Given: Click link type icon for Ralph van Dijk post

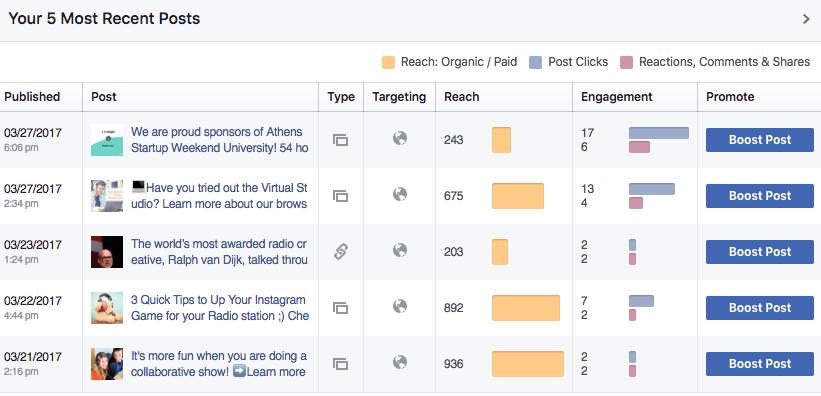Looking at the screenshot, I should click(340, 252).
